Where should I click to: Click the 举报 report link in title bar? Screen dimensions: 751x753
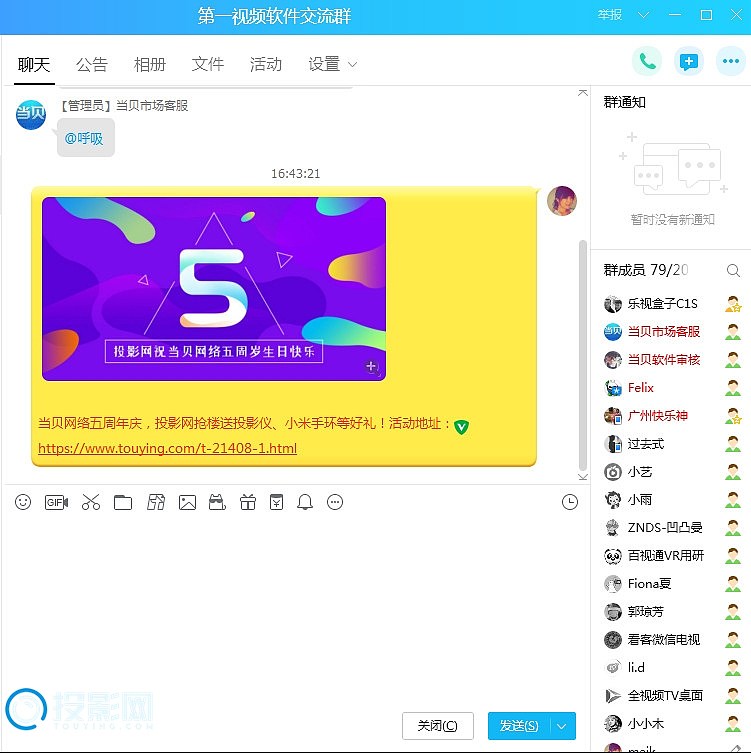(610, 15)
